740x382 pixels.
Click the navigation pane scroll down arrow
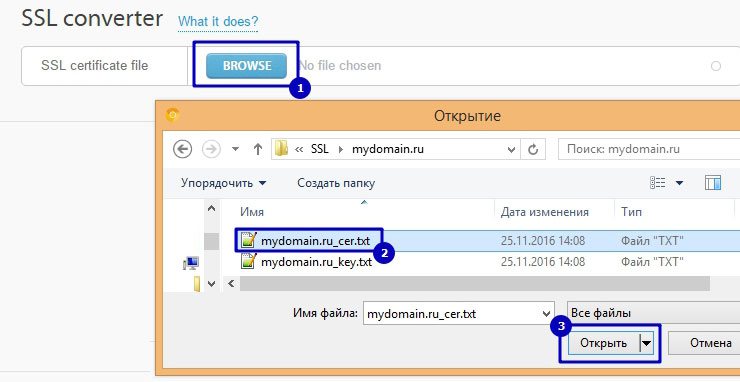(211, 284)
